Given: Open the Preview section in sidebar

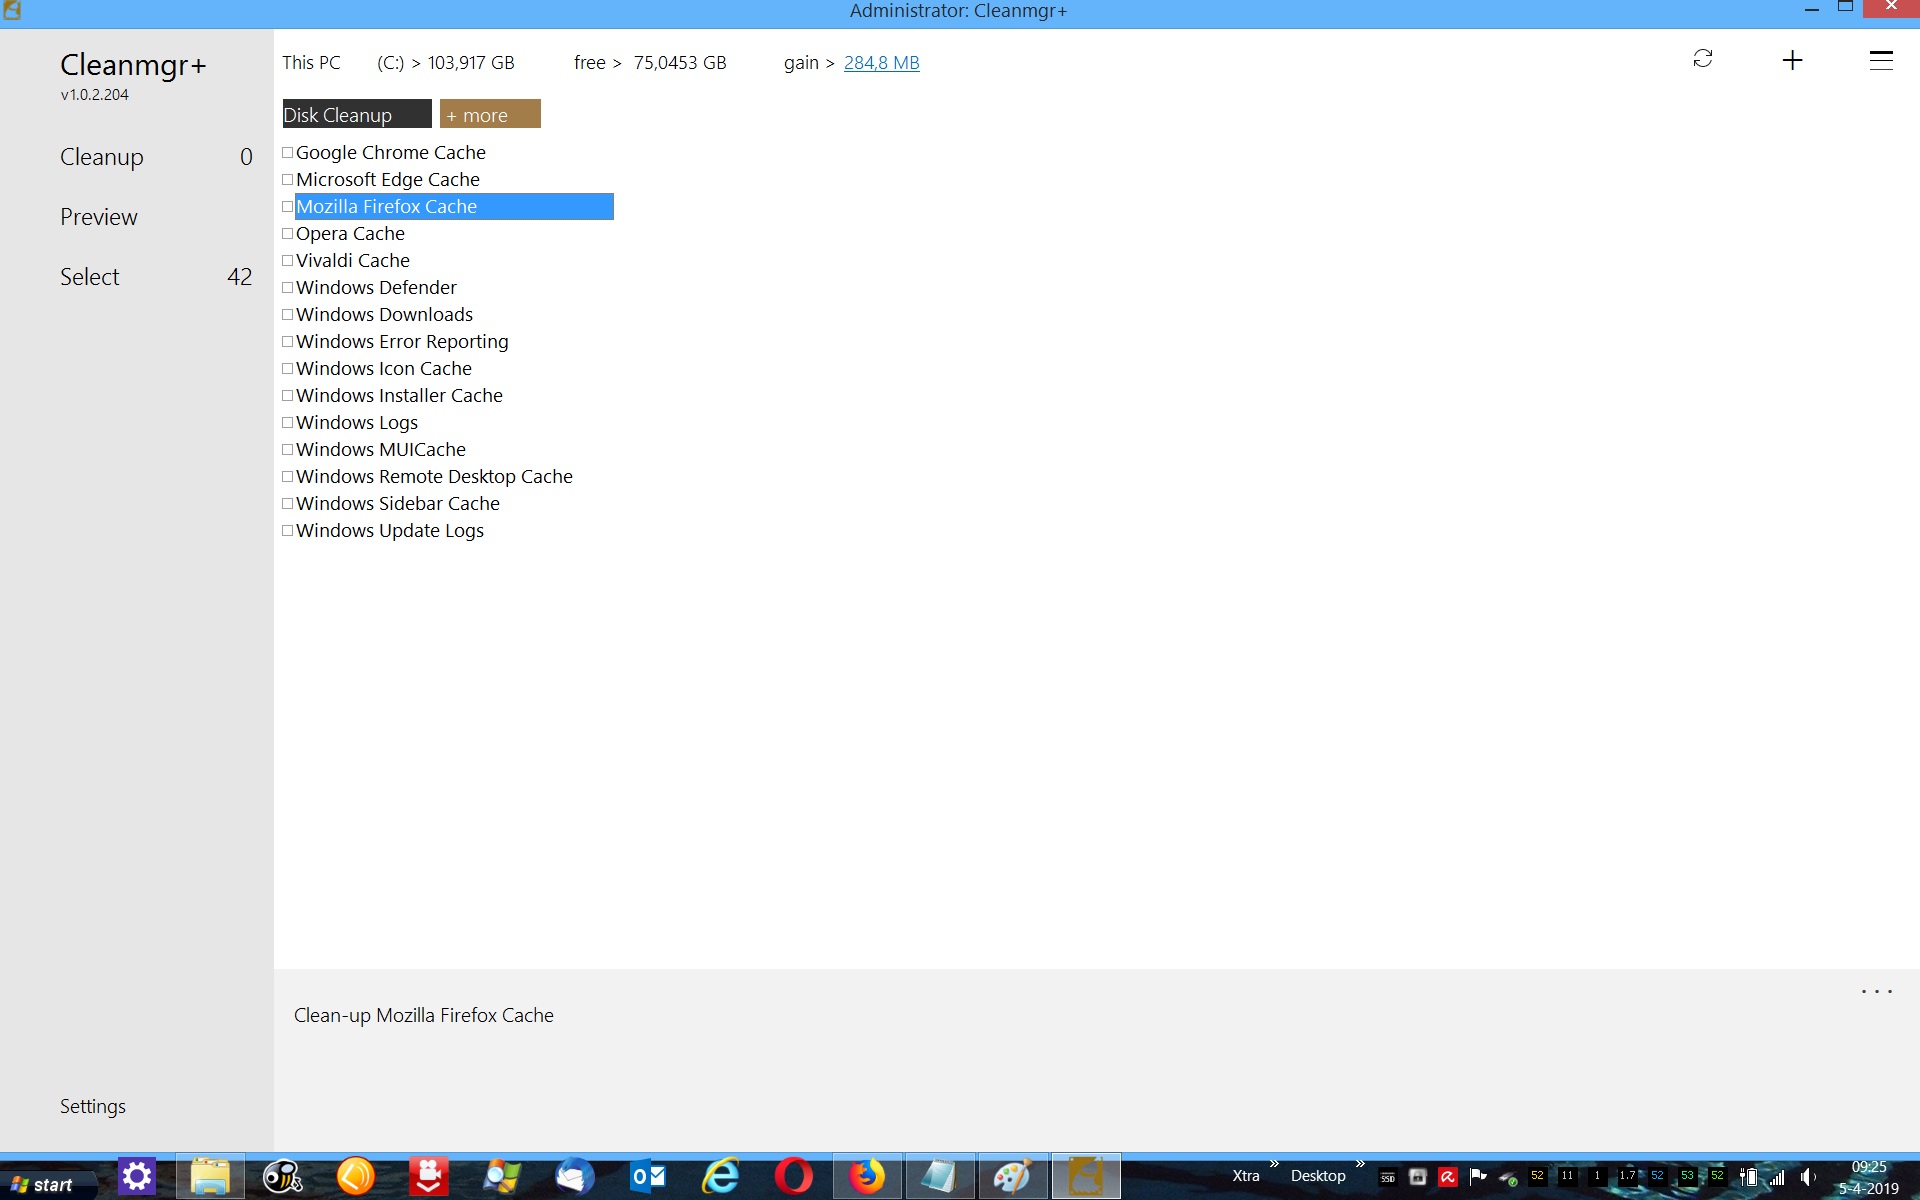Looking at the screenshot, I should [x=98, y=217].
